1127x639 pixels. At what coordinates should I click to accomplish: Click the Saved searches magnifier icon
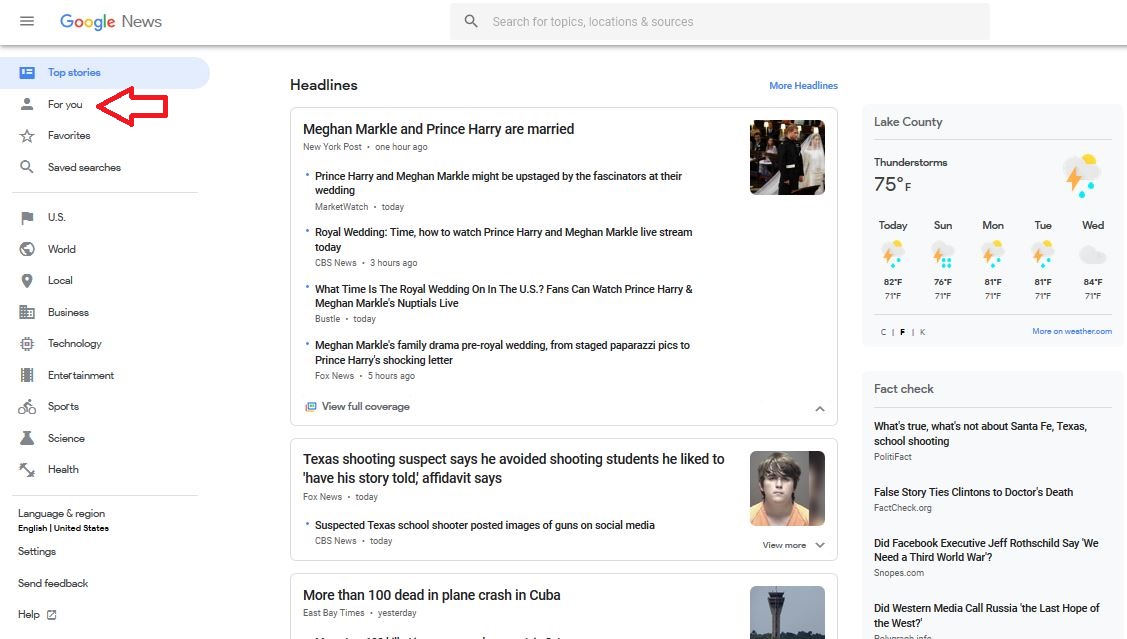[27, 167]
